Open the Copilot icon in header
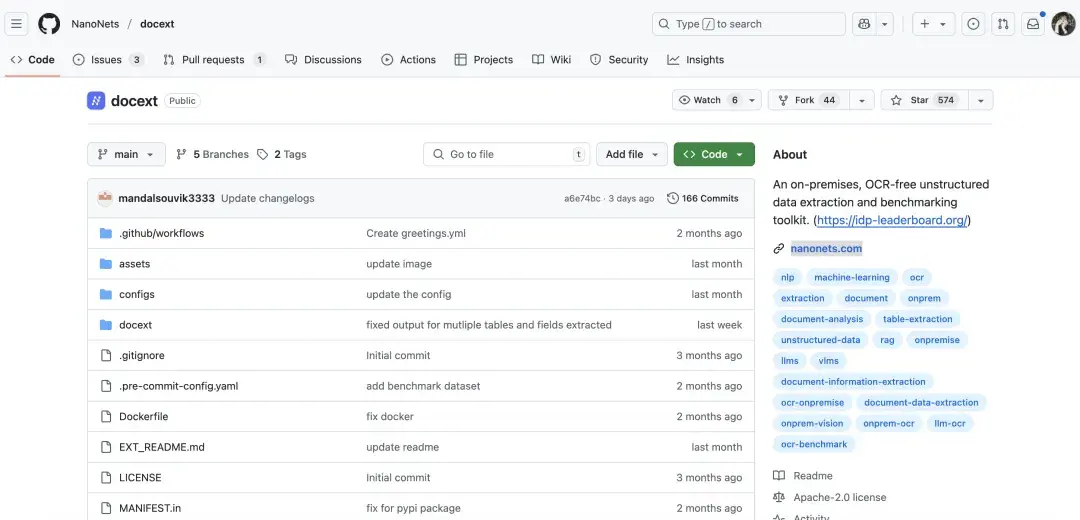The image size is (1080, 520). click(864, 24)
